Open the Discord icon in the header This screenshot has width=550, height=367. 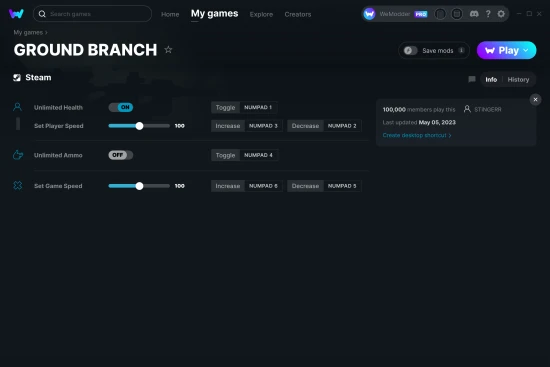point(474,14)
